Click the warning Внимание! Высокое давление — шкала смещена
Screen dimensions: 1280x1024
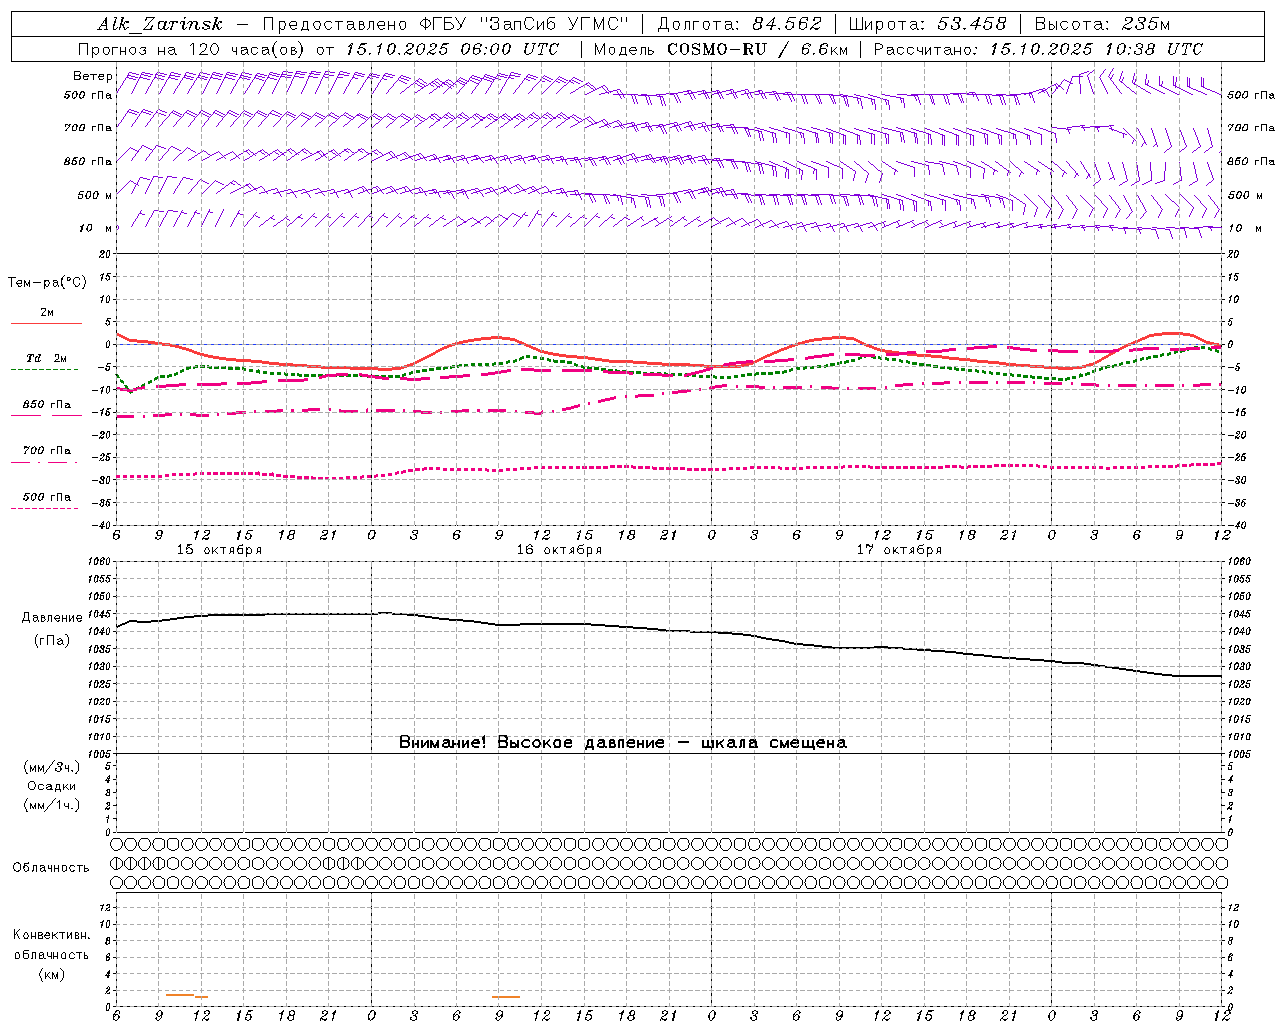[623, 743]
